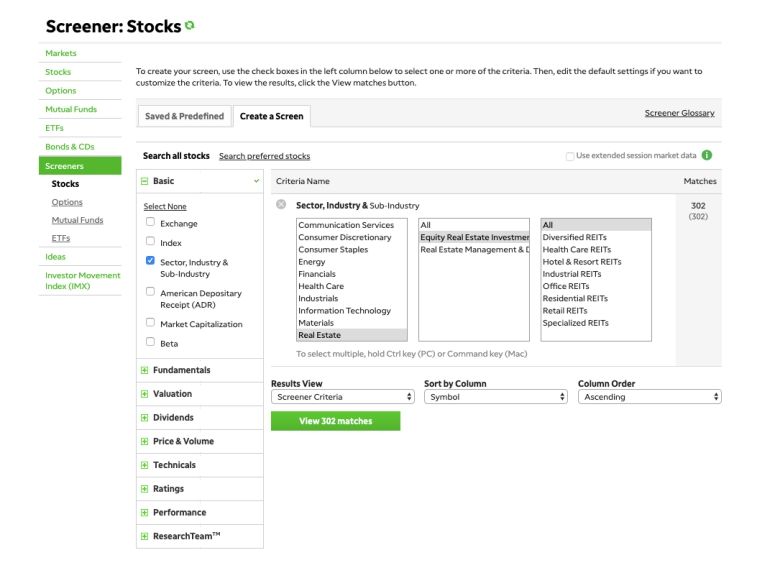Viewport: 775px width, 568px height.
Task: Toggle Use extended session market data checkbox
Action: tap(570, 156)
